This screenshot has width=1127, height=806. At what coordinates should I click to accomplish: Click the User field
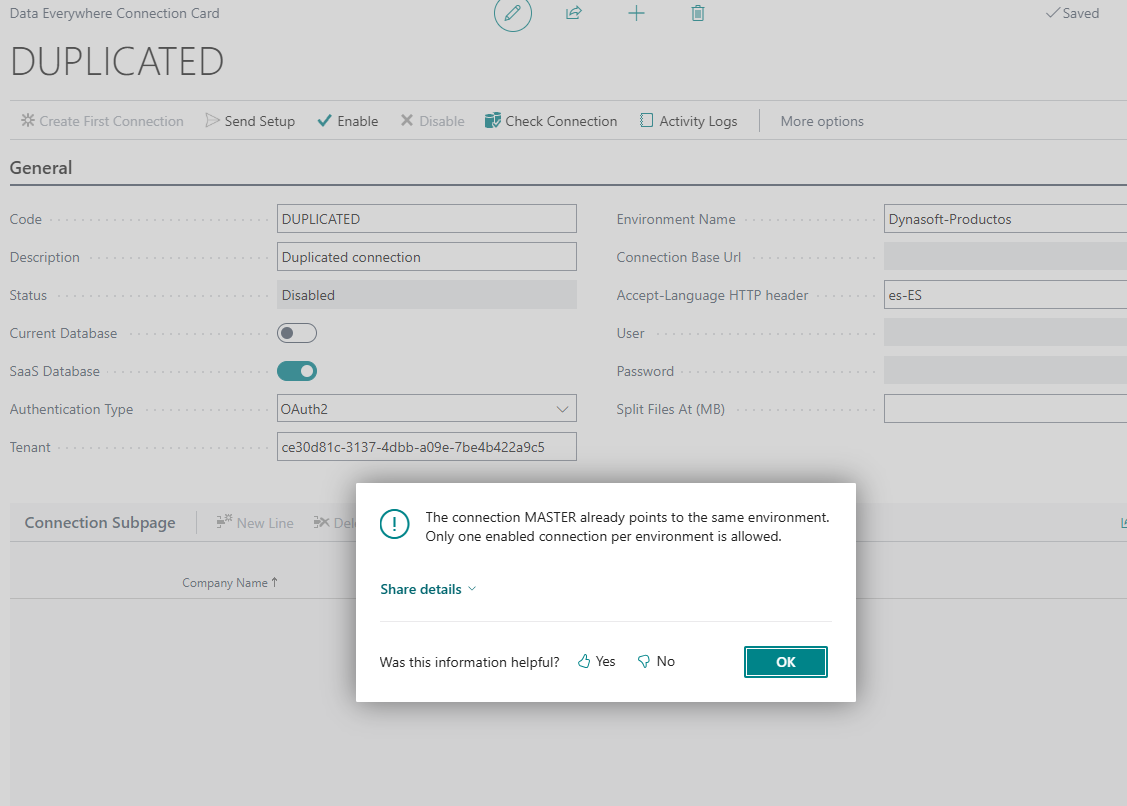pyautogui.click(x=1006, y=333)
